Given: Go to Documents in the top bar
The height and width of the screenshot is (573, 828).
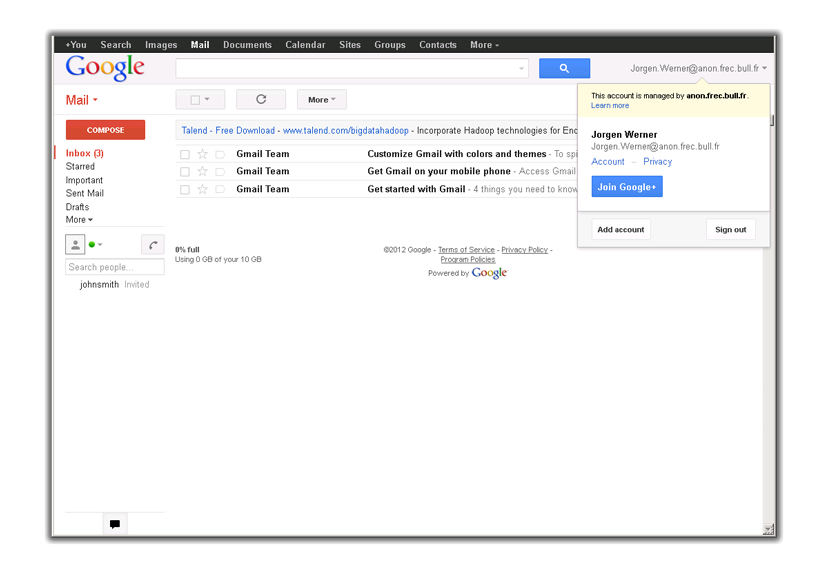Looking at the screenshot, I should click(247, 45).
